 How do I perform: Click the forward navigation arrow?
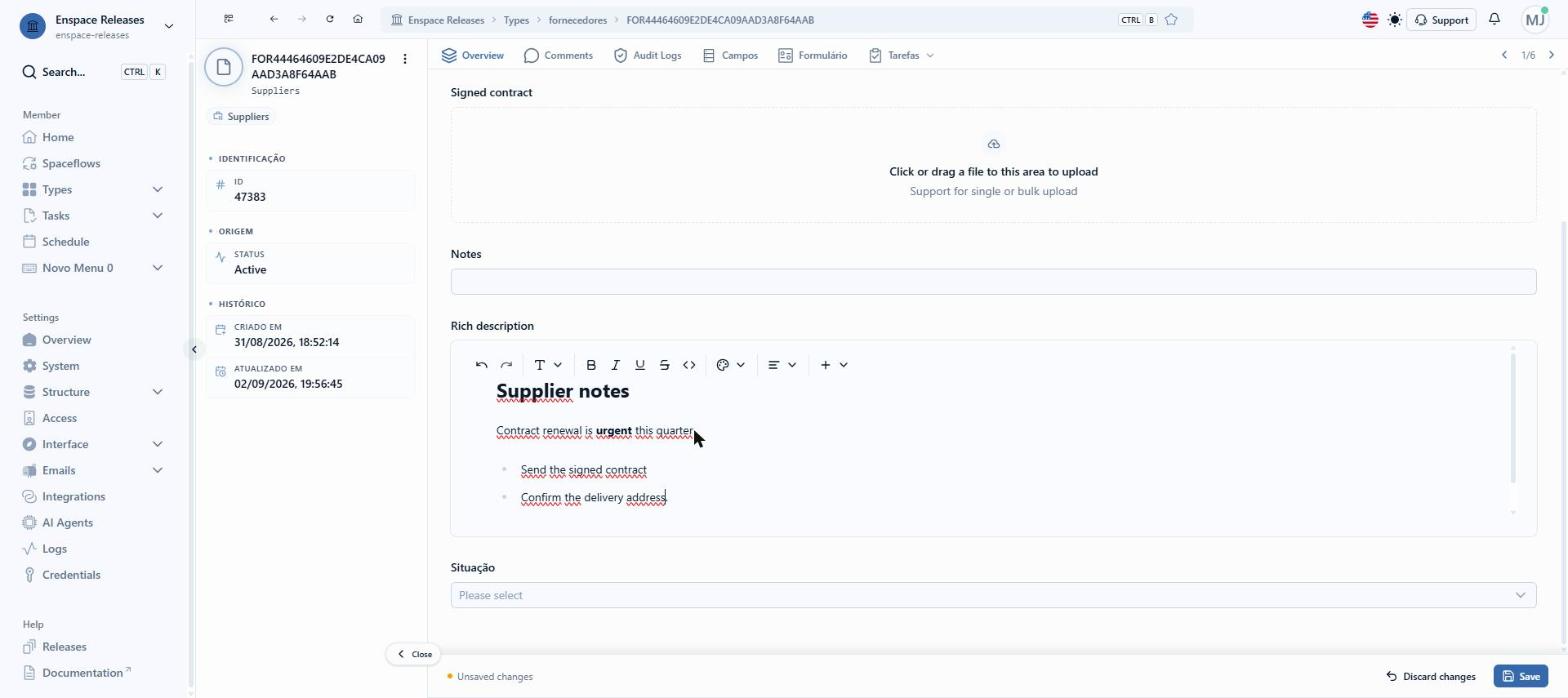[x=302, y=19]
